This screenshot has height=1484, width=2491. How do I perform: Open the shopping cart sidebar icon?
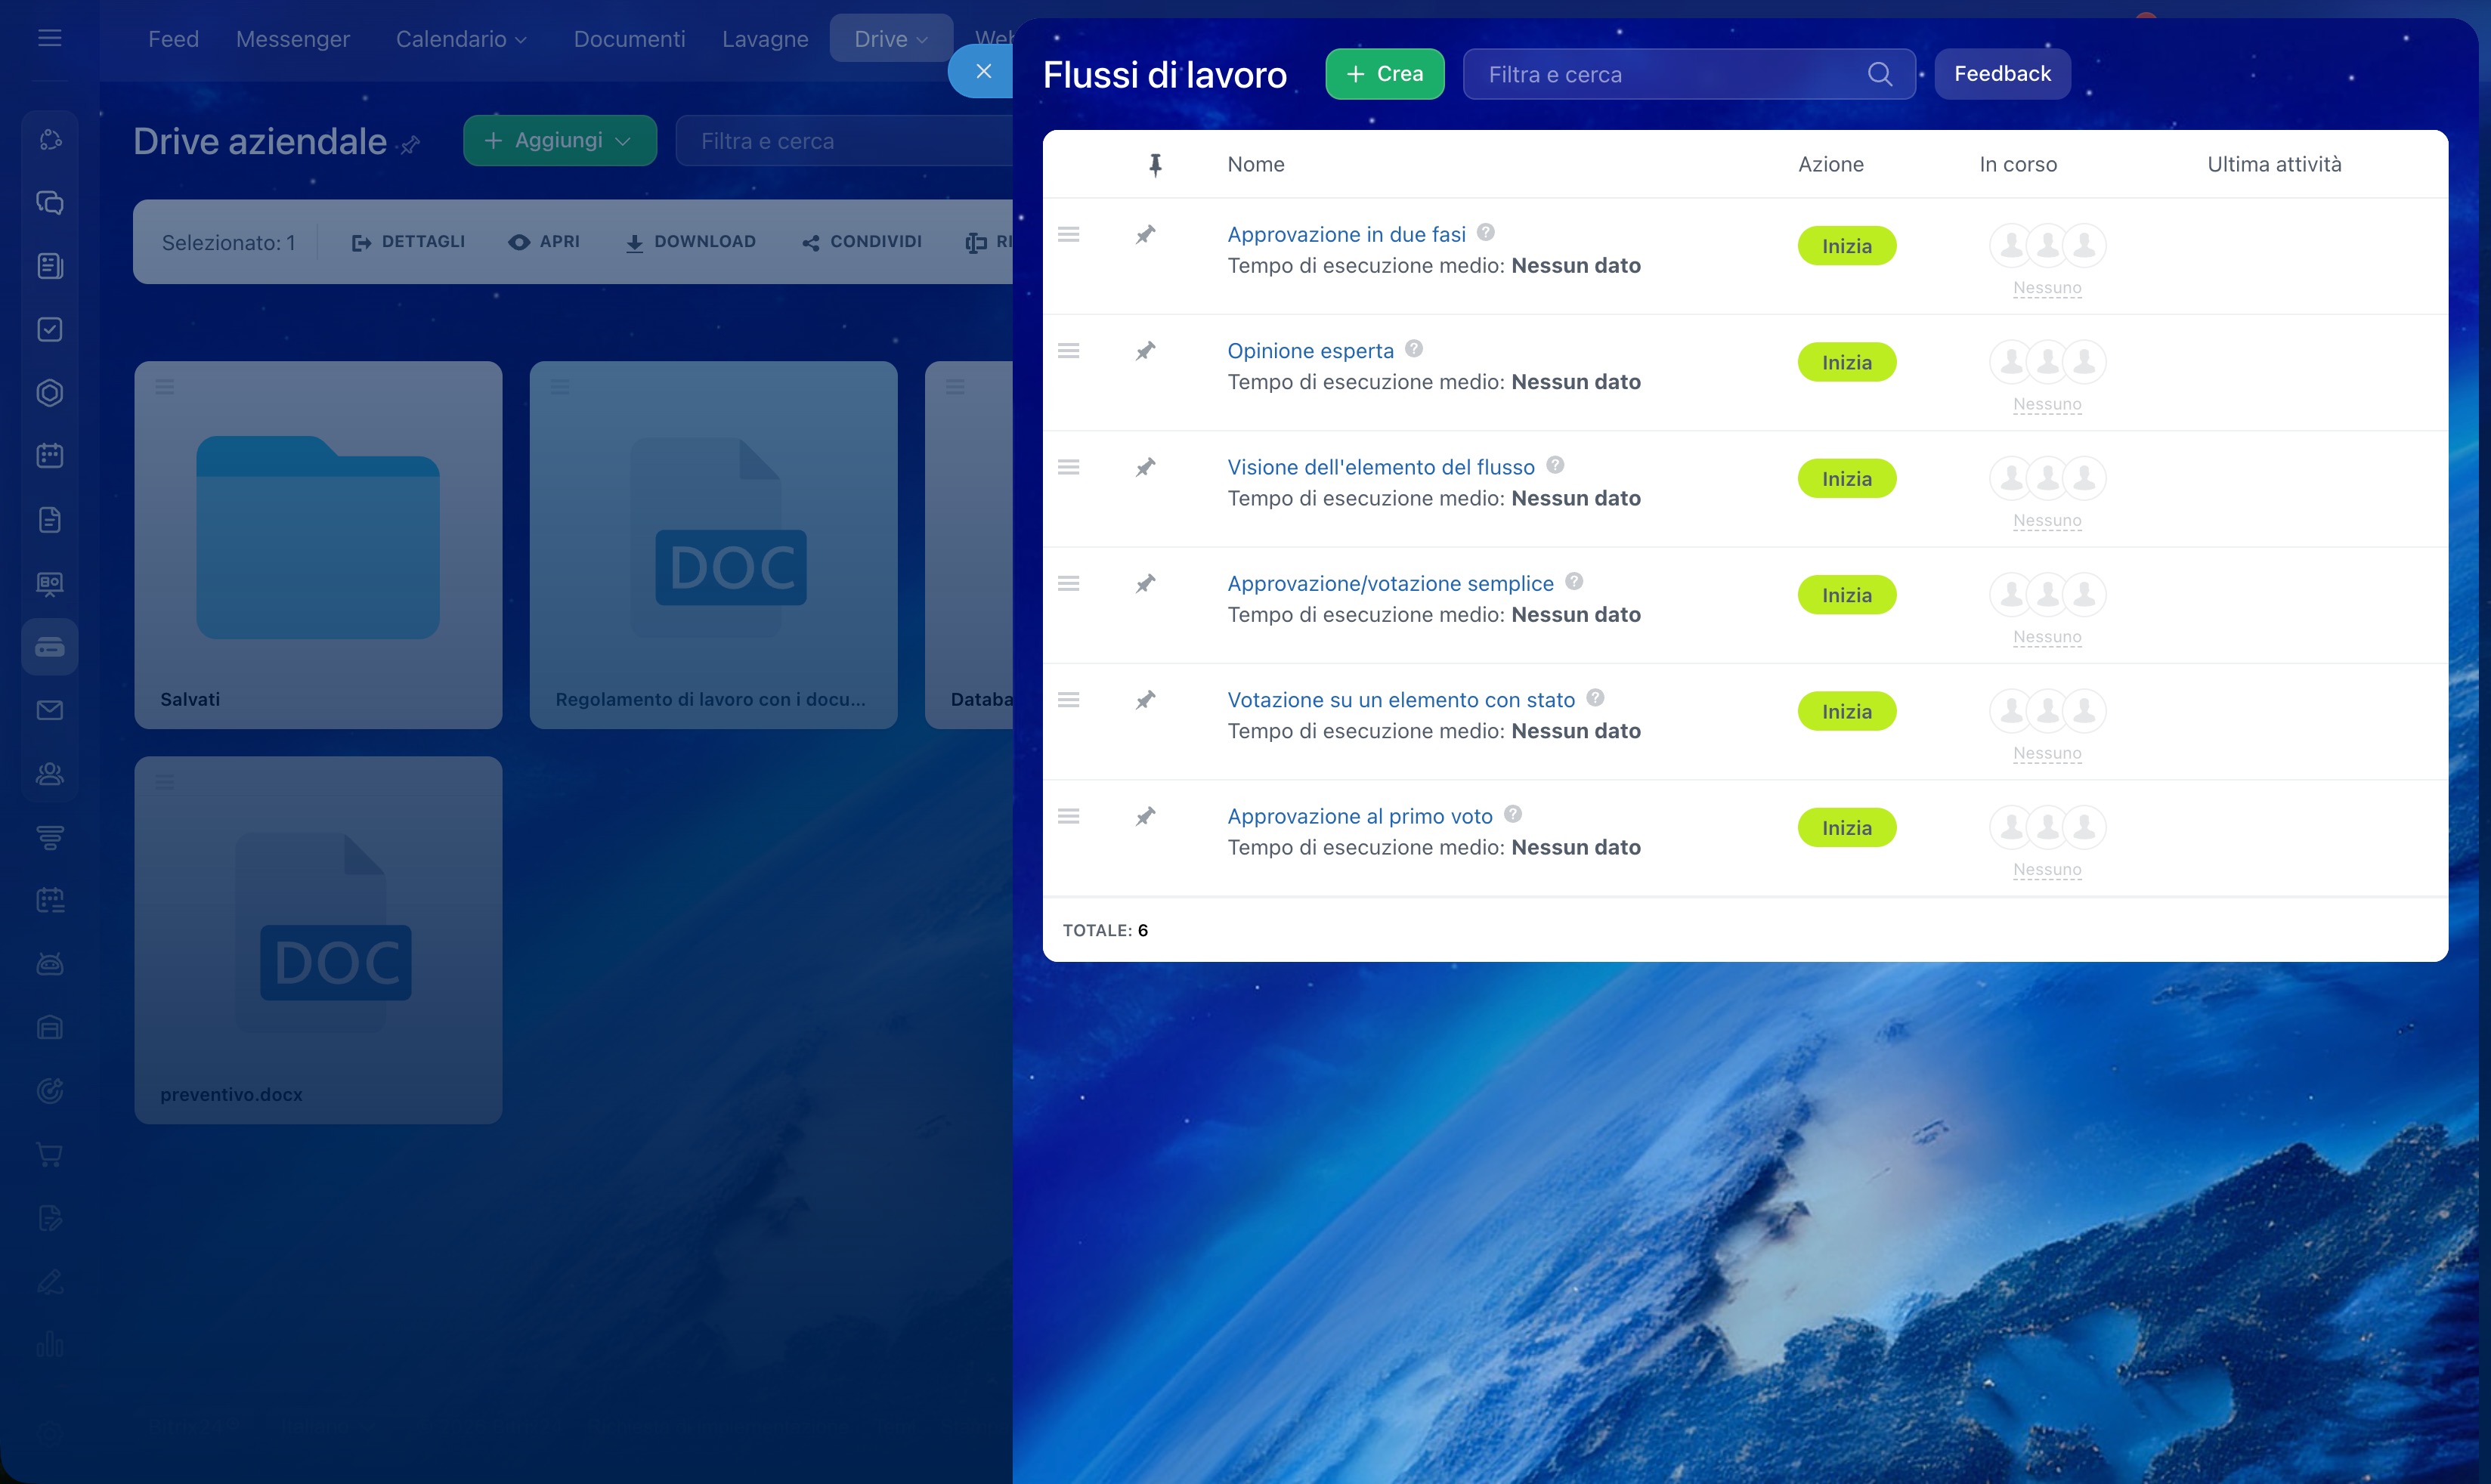[50, 1155]
